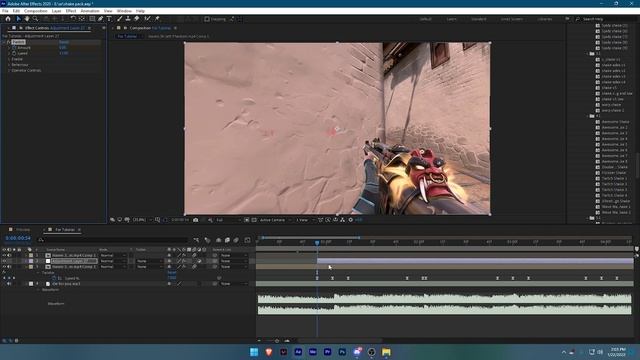Click the motion blur enable icon
Image resolution: width=640 pixels, height=360 pixels.
tap(236, 240)
